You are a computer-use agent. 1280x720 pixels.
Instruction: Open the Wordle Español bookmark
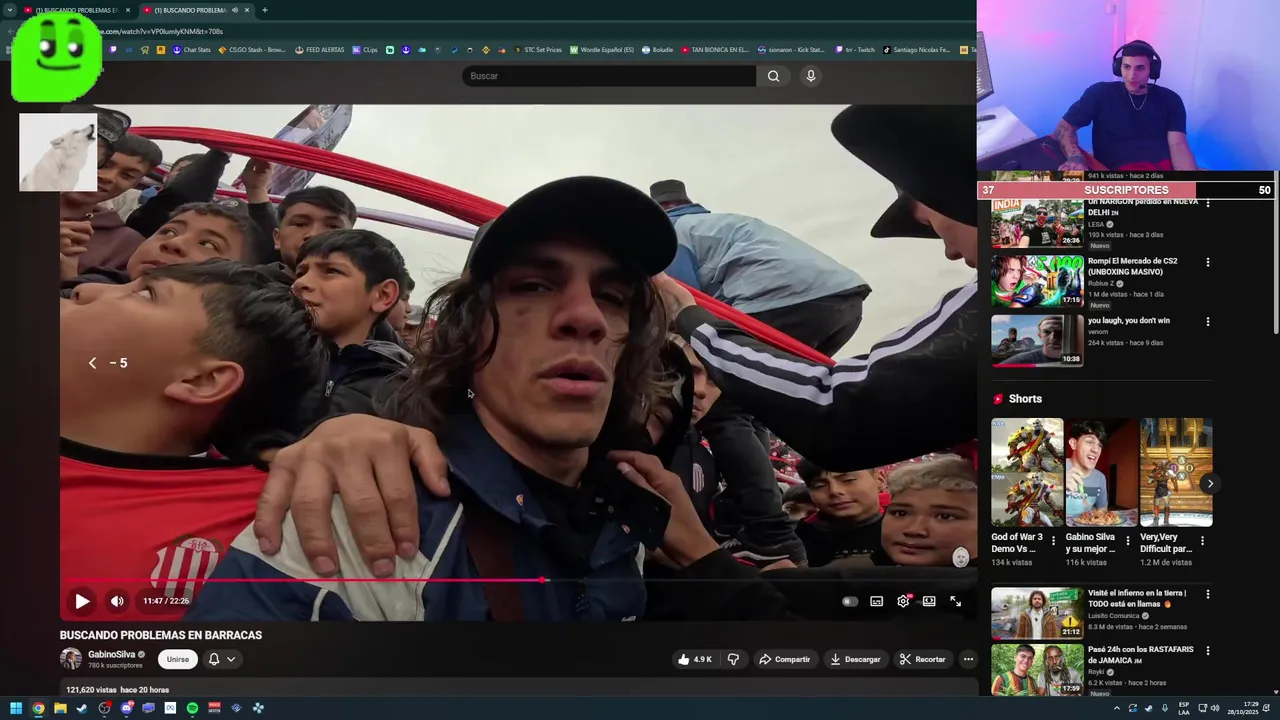tap(601, 49)
